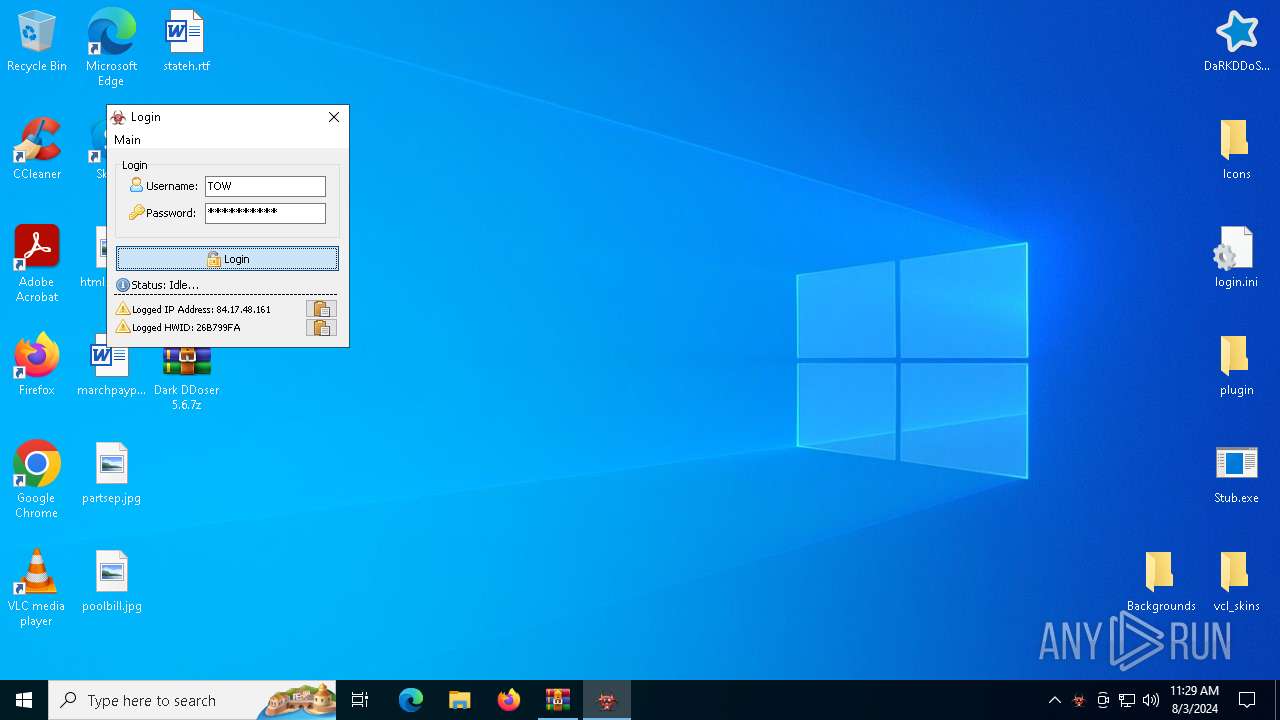Image resolution: width=1280 pixels, height=720 pixels.
Task: Select Stub.exe on desktop
Action: click(1236, 473)
